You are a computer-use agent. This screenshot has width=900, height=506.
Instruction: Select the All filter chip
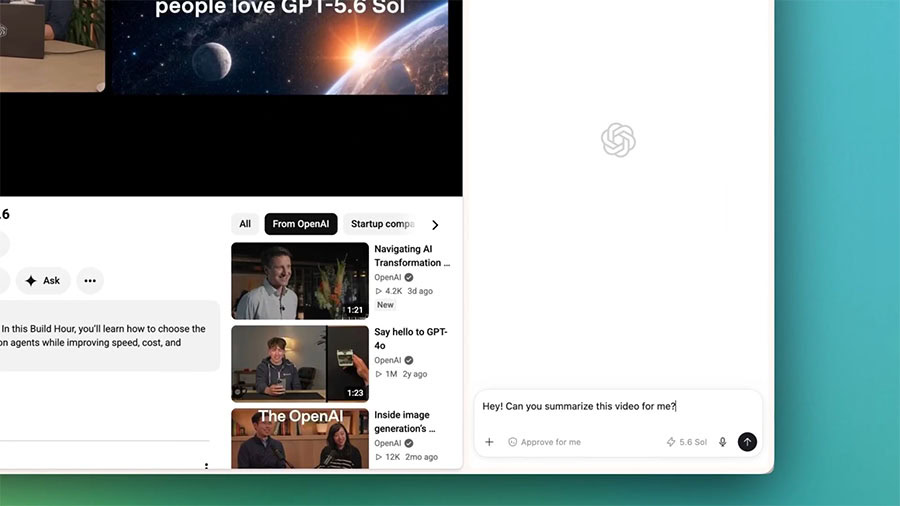click(245, 224)
